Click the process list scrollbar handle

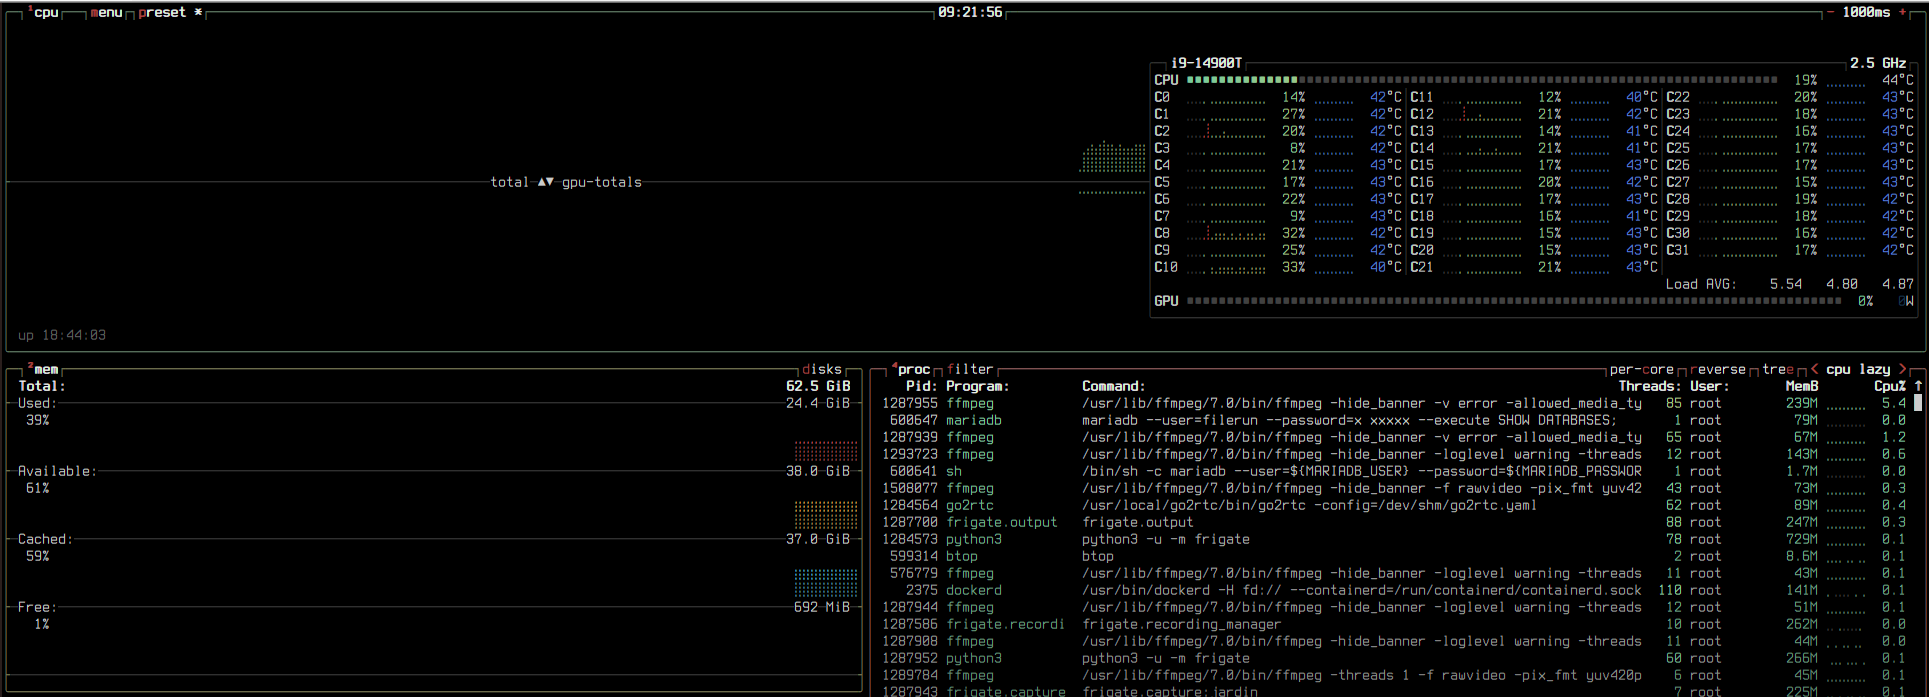(1917, 403)
